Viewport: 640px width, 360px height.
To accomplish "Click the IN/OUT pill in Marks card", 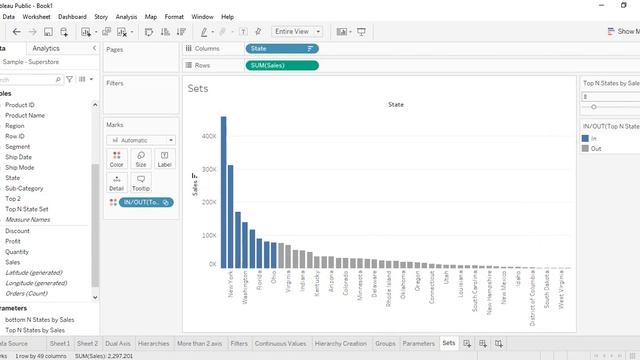I will 146,202.
